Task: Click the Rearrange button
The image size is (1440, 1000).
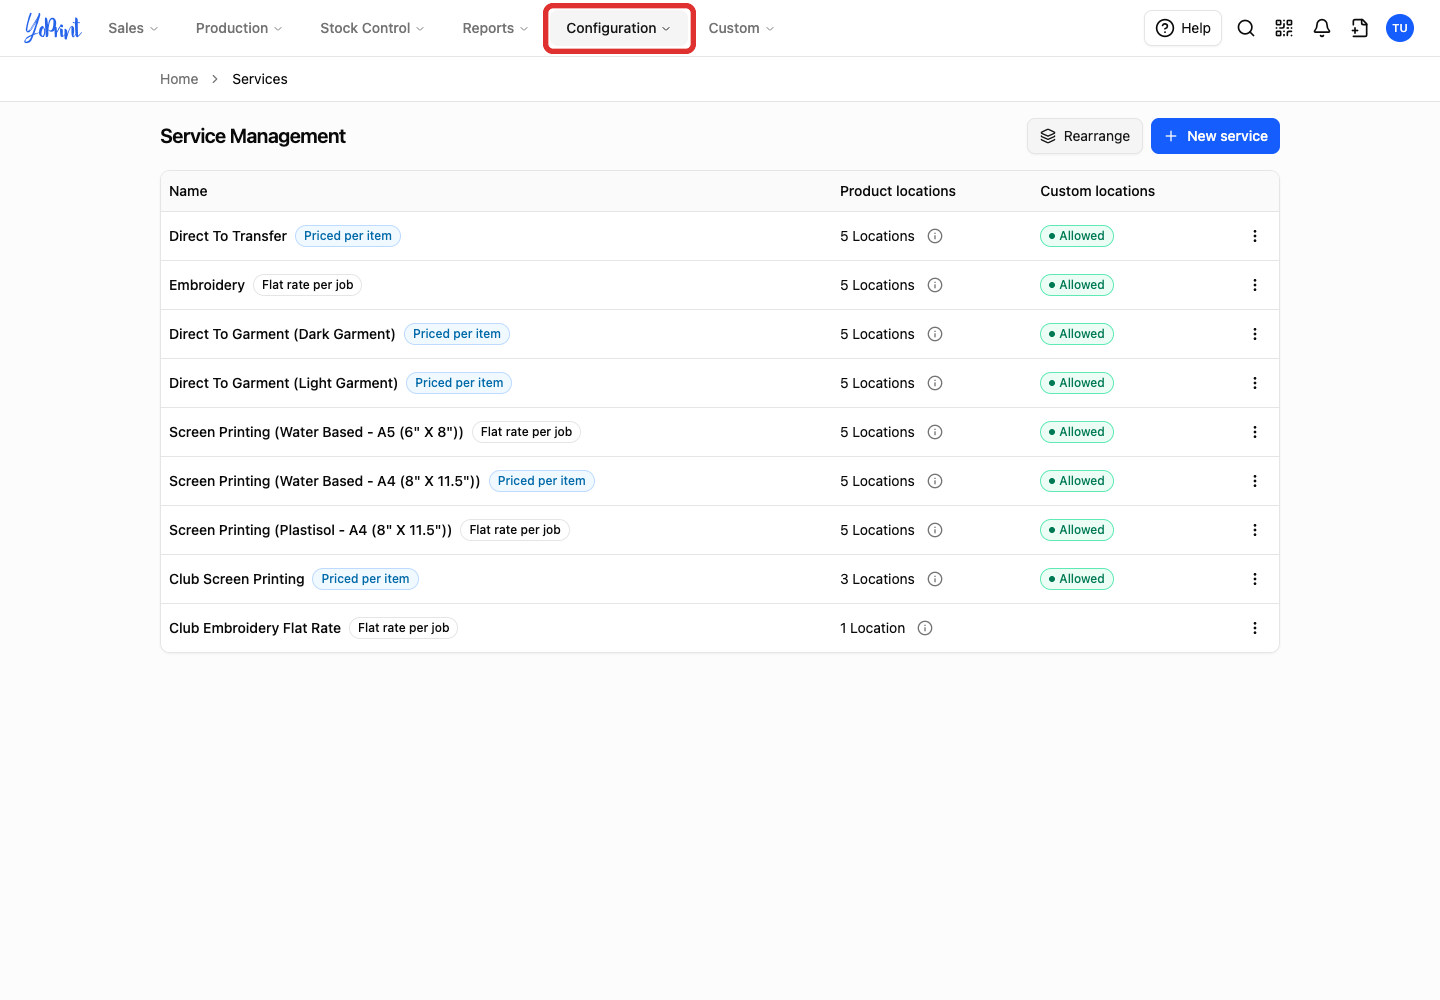Action: click(x=1085, y=136)
